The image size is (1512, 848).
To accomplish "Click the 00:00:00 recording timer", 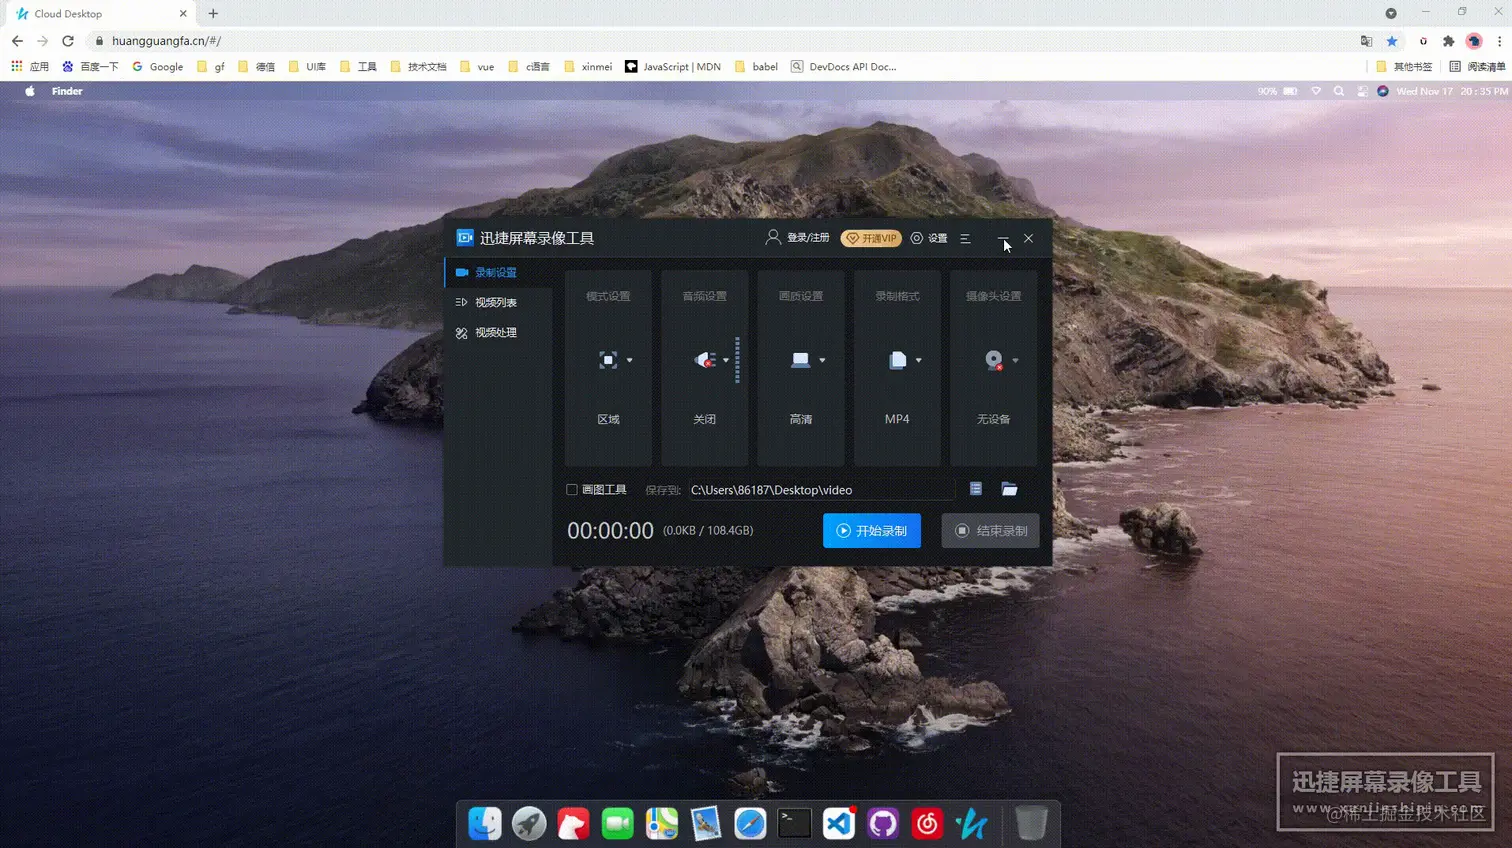I will click(610, 531).
